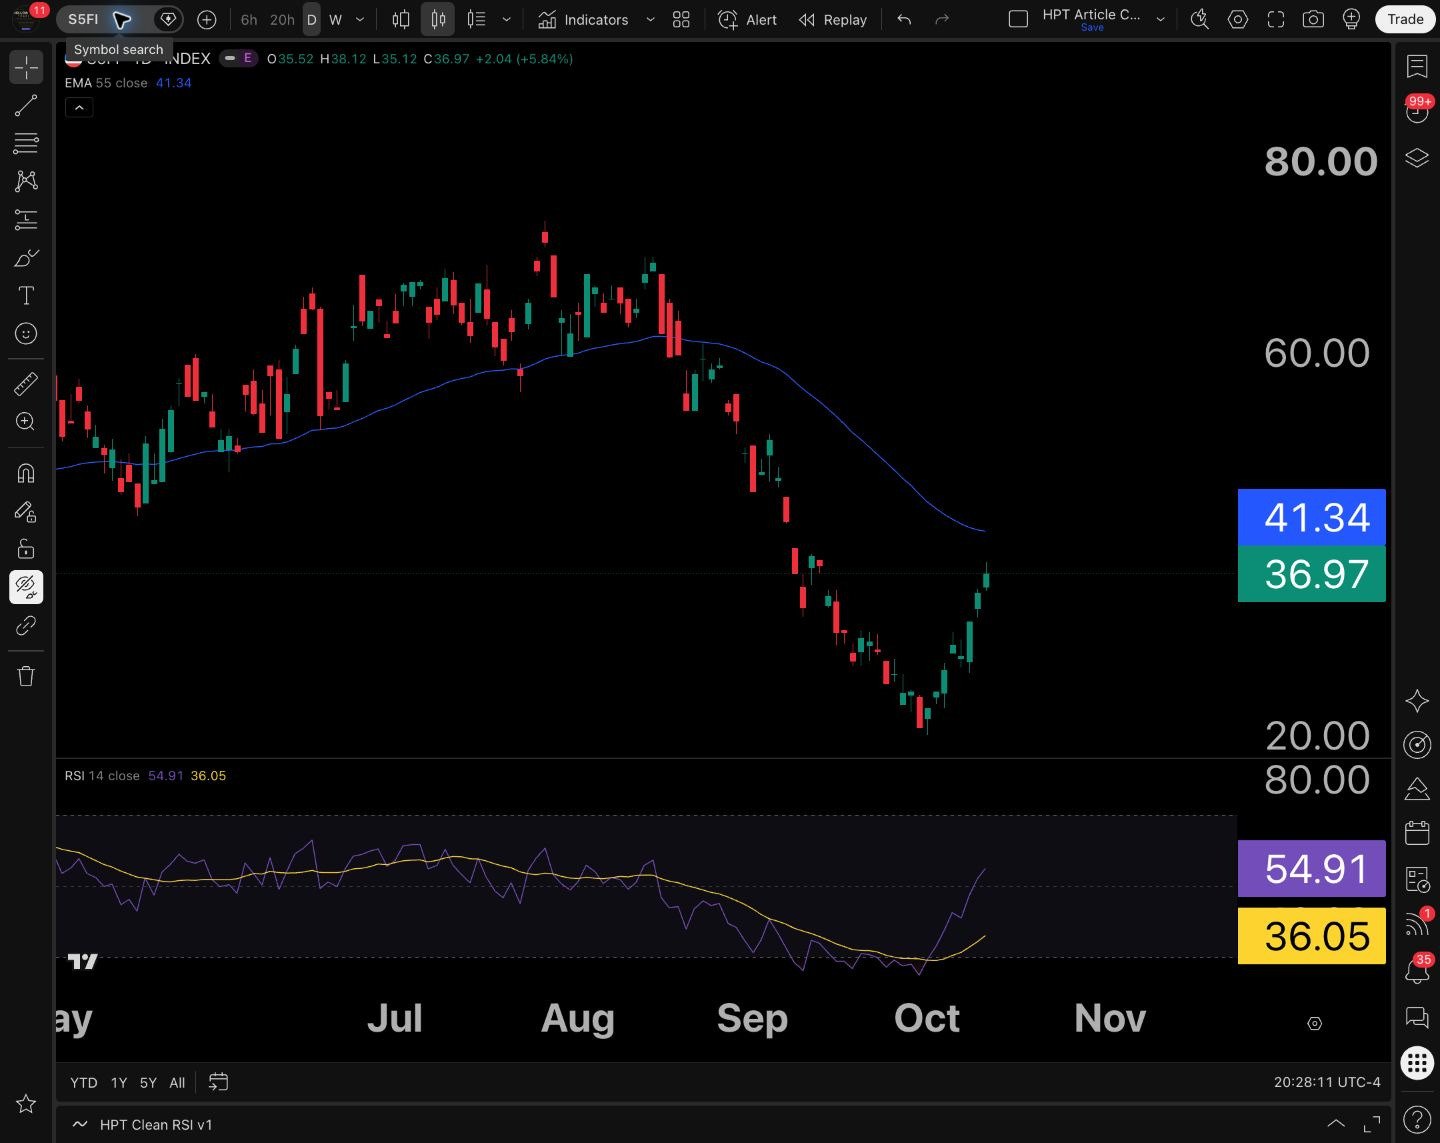The width and height of the screenshot is (1440, 1143).
Task: Remove drawings with the trash icon
Action: tap(26, 676)
